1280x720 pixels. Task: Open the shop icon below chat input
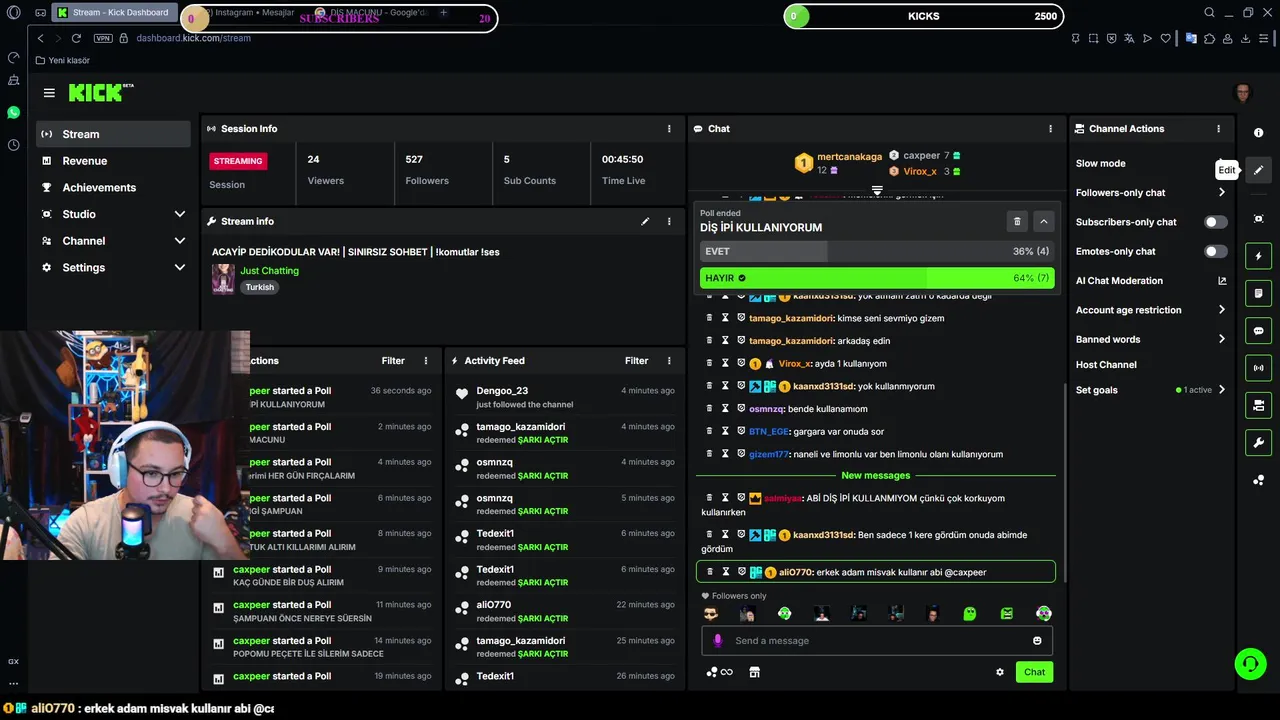click(755, 672)
